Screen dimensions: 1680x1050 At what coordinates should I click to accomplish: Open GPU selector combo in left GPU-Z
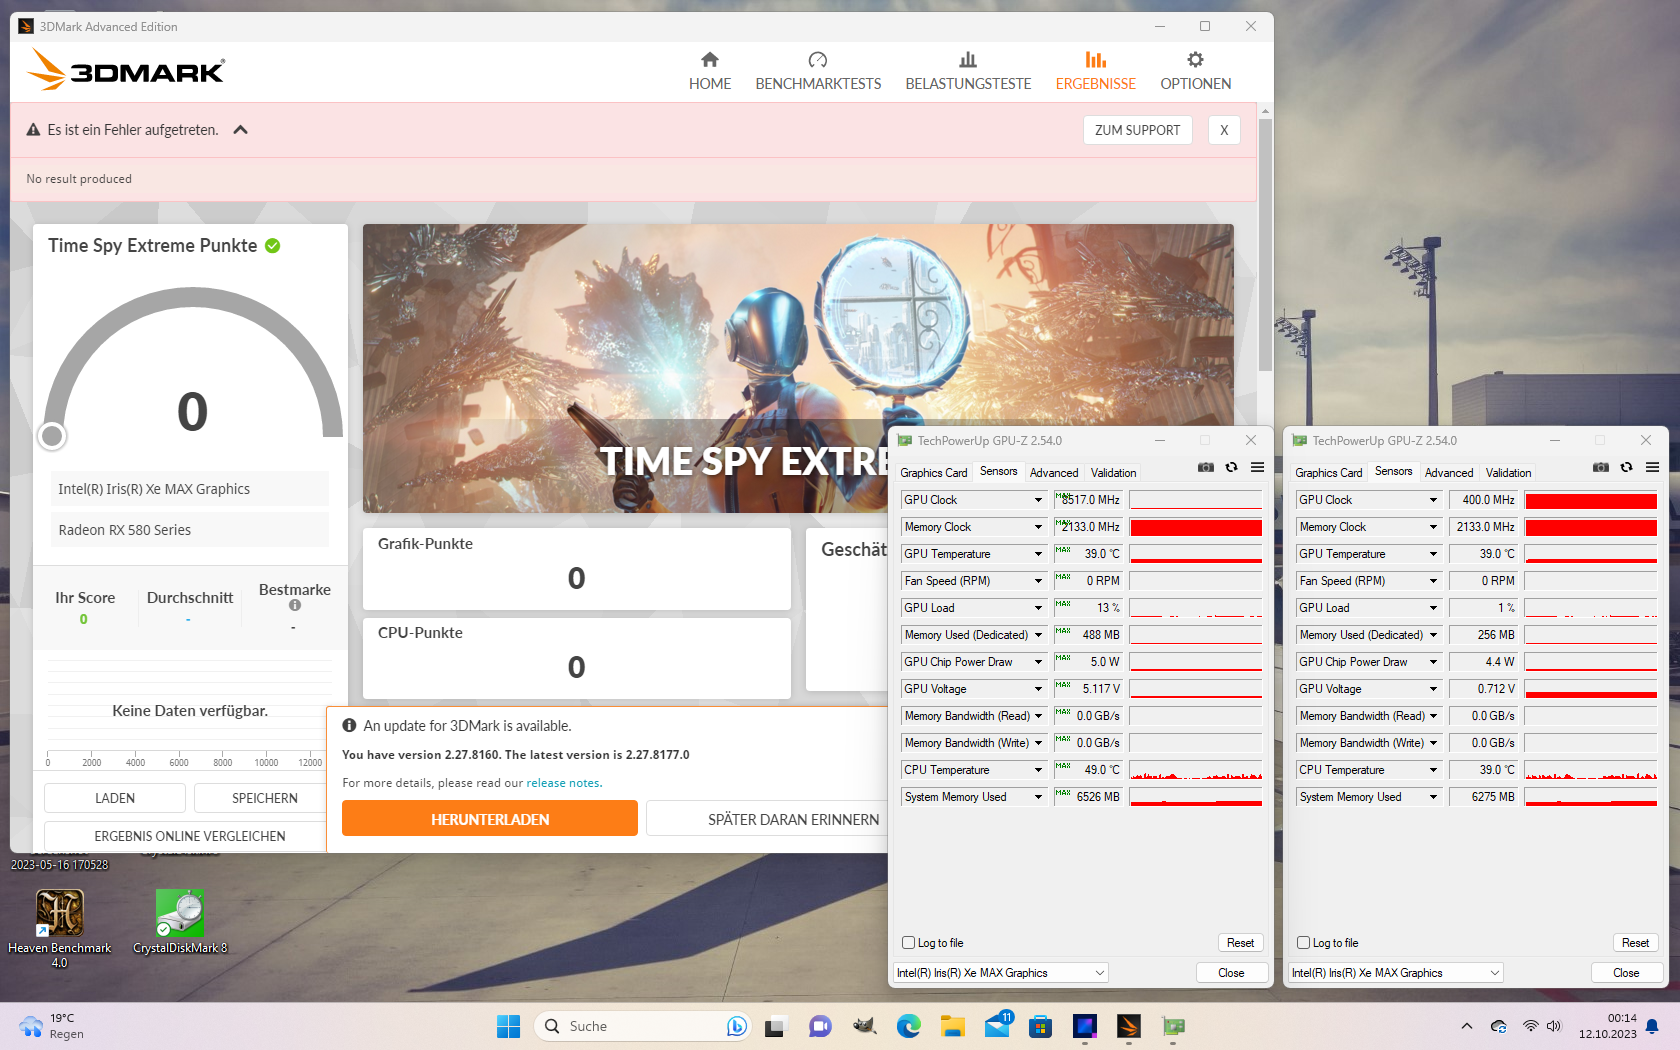pos(1000,973)
